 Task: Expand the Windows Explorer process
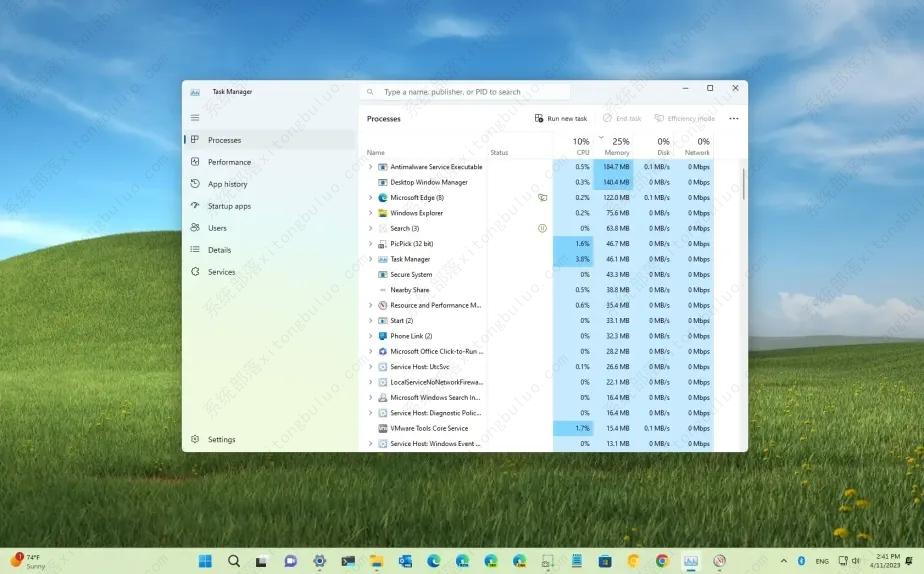(x=371, y=213)
